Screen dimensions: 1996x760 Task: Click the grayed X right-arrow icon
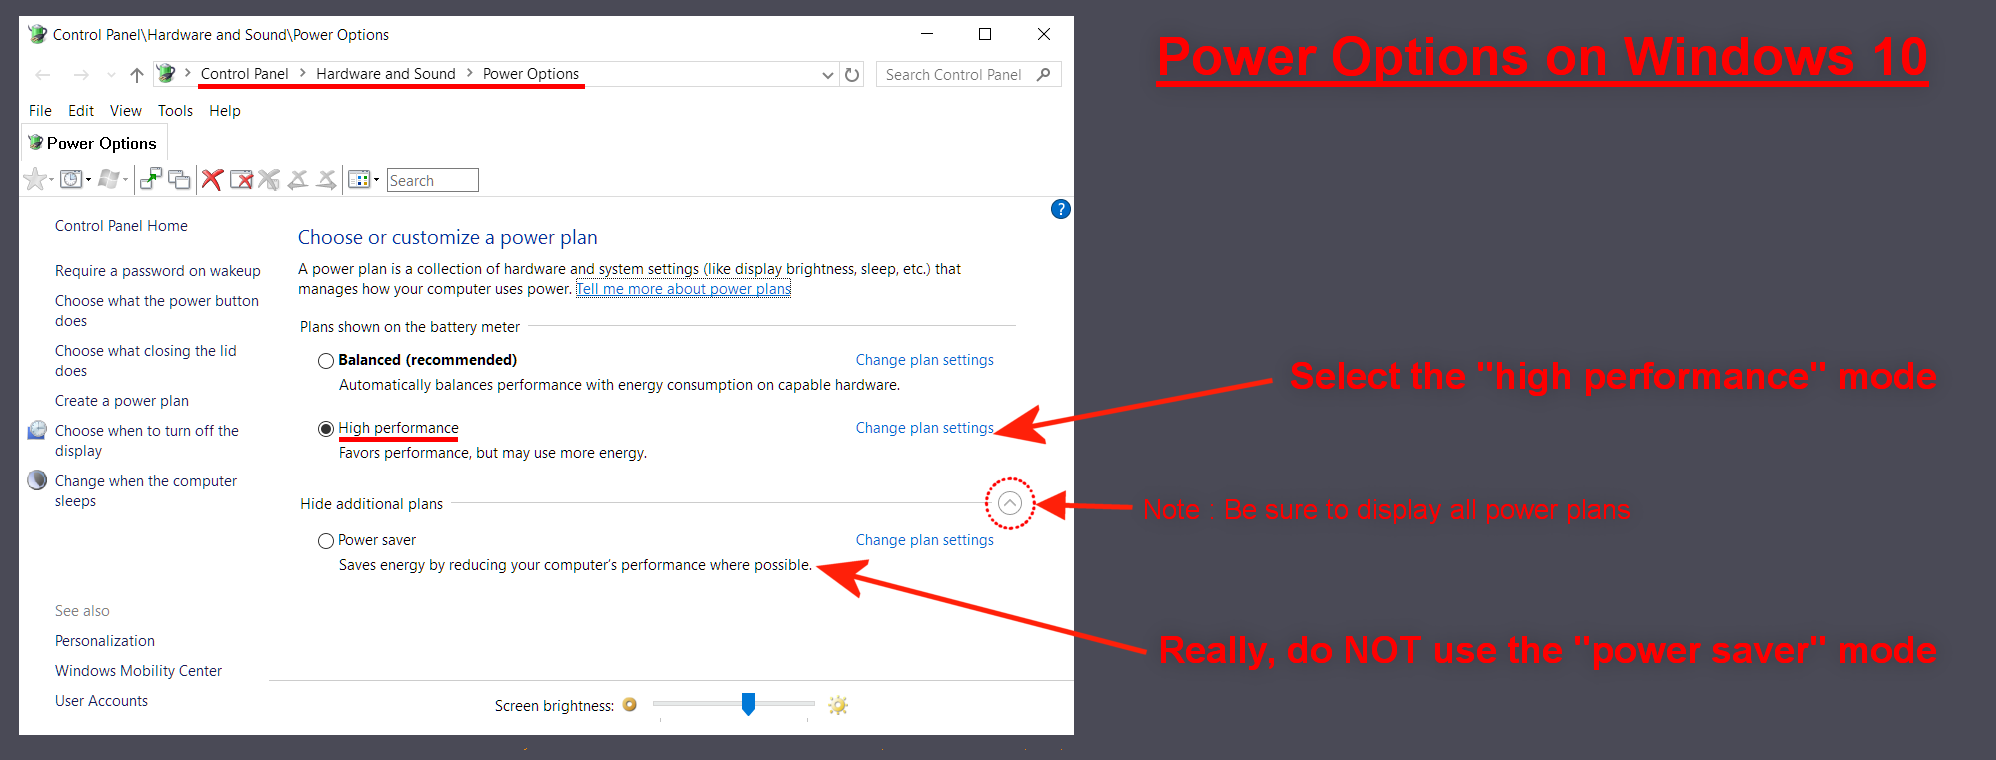click(x=327, y=180)
